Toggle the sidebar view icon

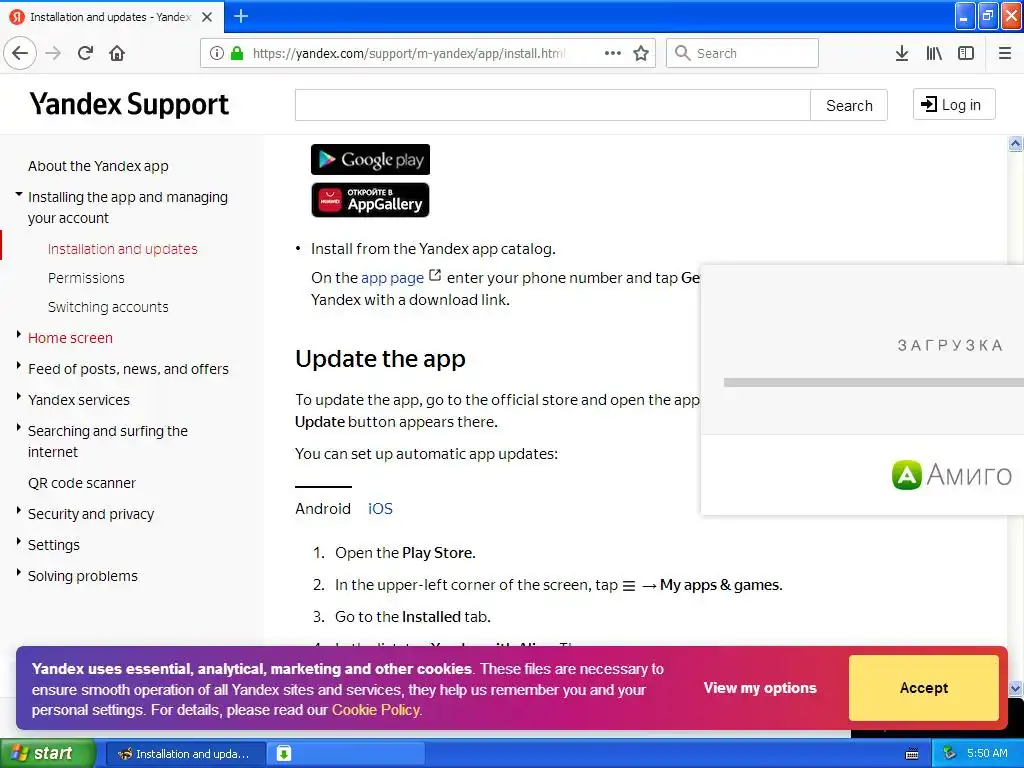[x=966, y=54]
